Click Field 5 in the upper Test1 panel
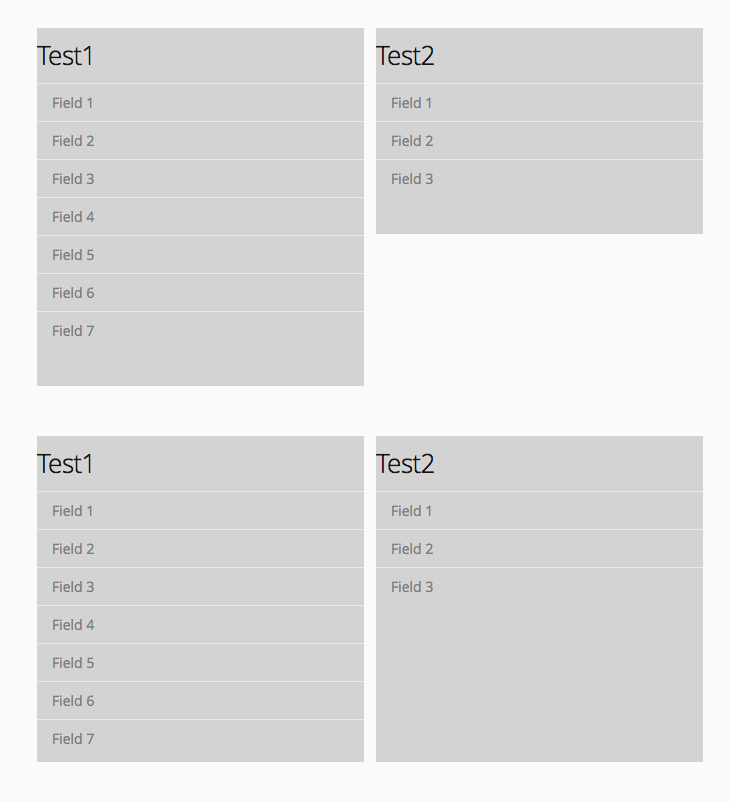 (200, 255)
